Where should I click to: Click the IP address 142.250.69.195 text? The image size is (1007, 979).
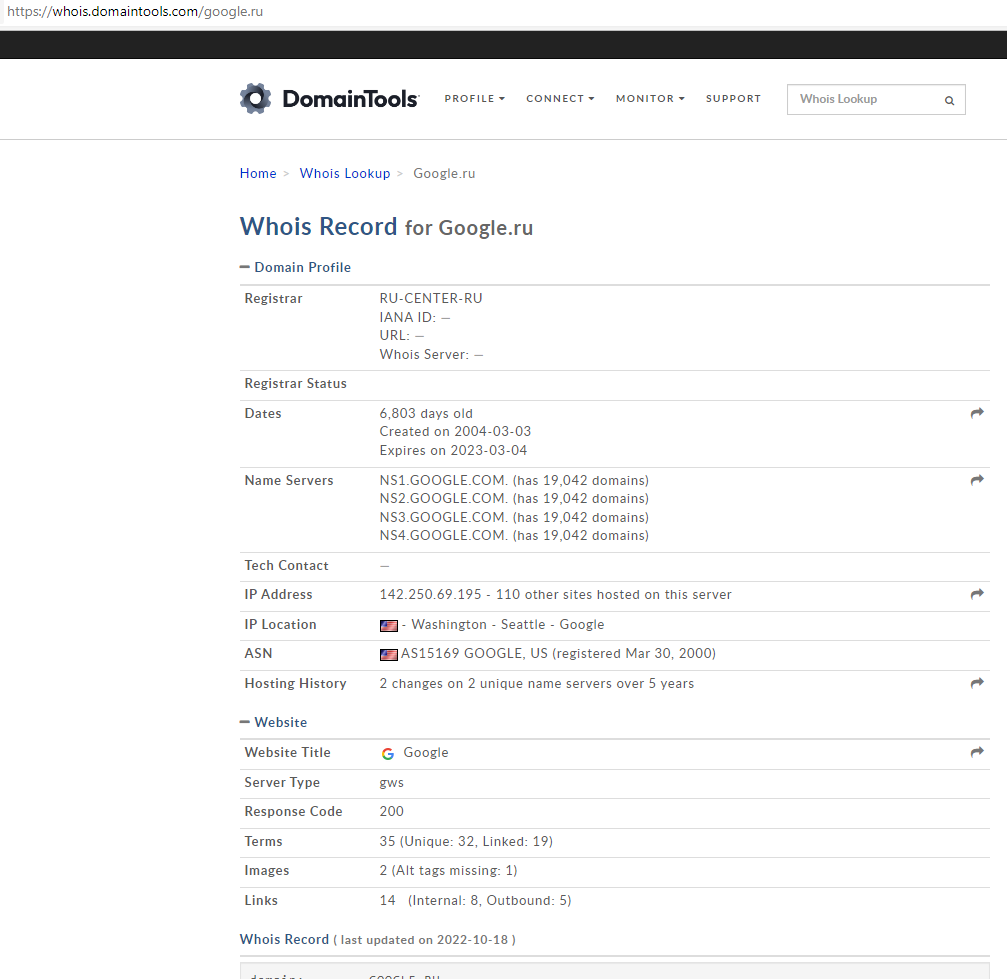[430, 595]
